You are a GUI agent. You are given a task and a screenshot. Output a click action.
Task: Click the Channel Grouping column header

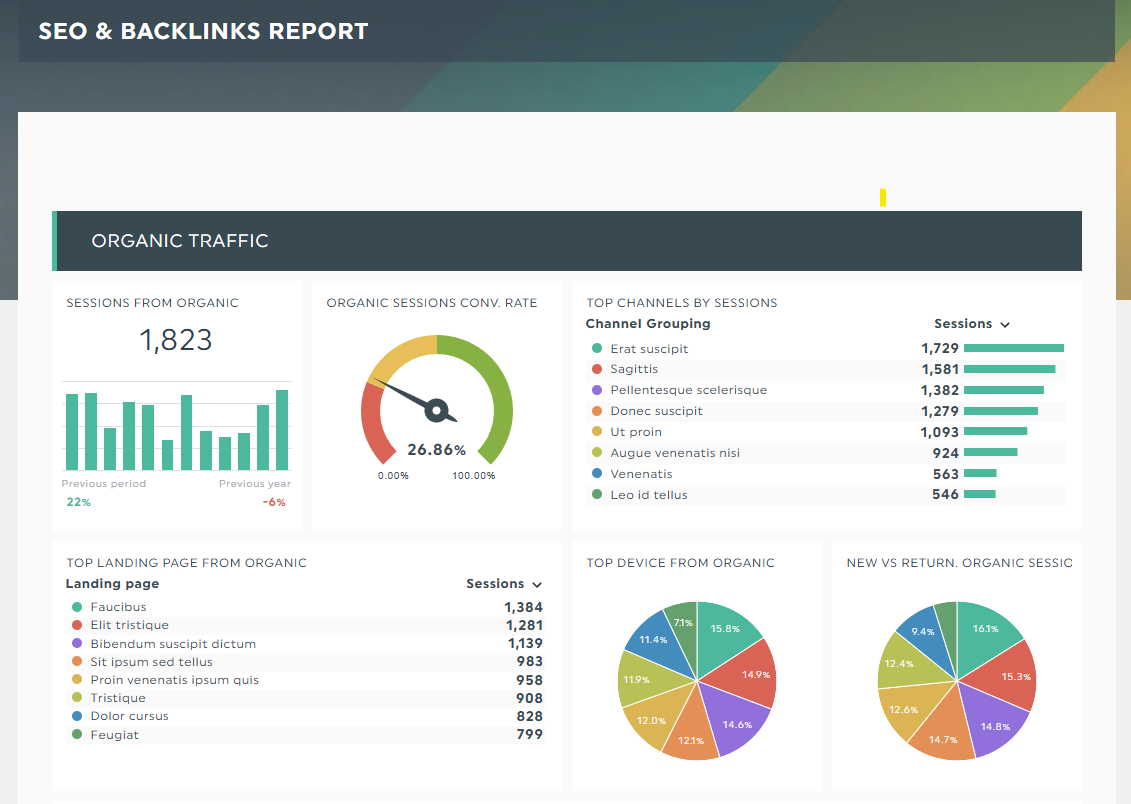pos(648,324)
